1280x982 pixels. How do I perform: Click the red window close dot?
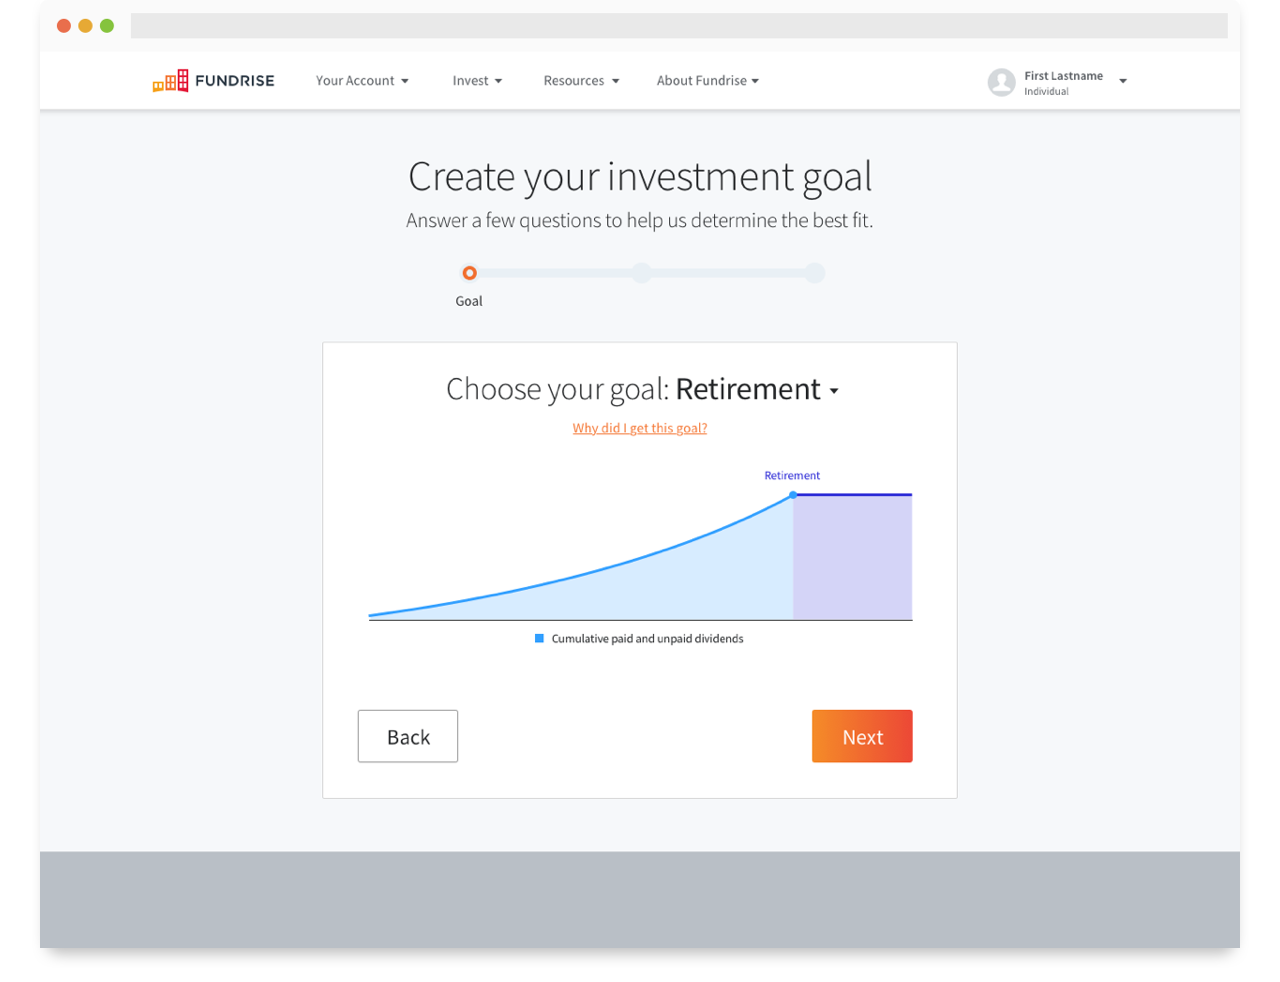[64, 26]
